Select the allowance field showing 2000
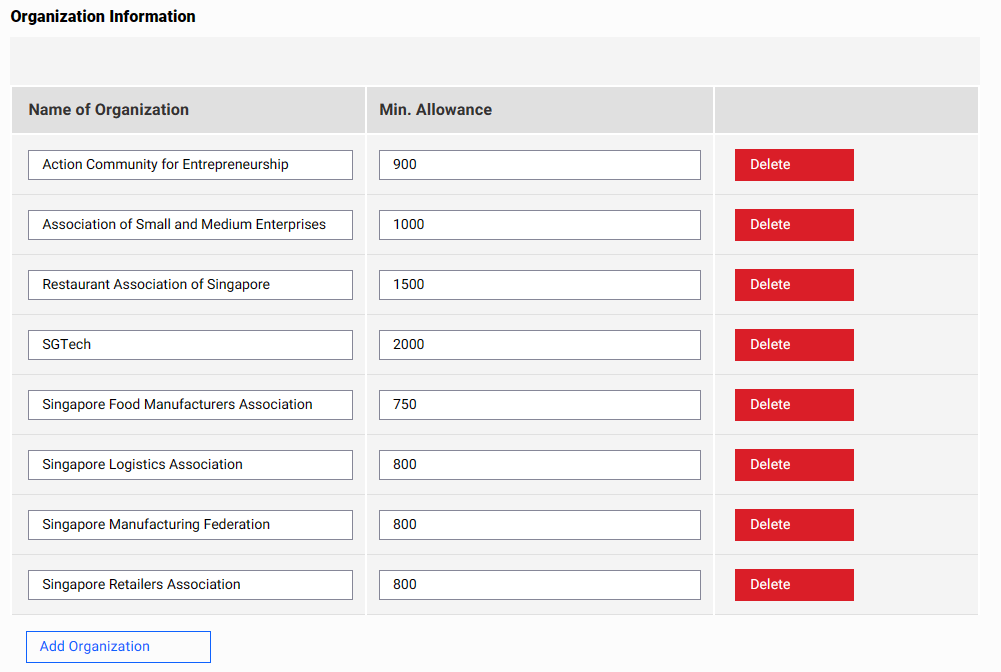This screenshot has width=1001, height=672. (x=539, y=345)
